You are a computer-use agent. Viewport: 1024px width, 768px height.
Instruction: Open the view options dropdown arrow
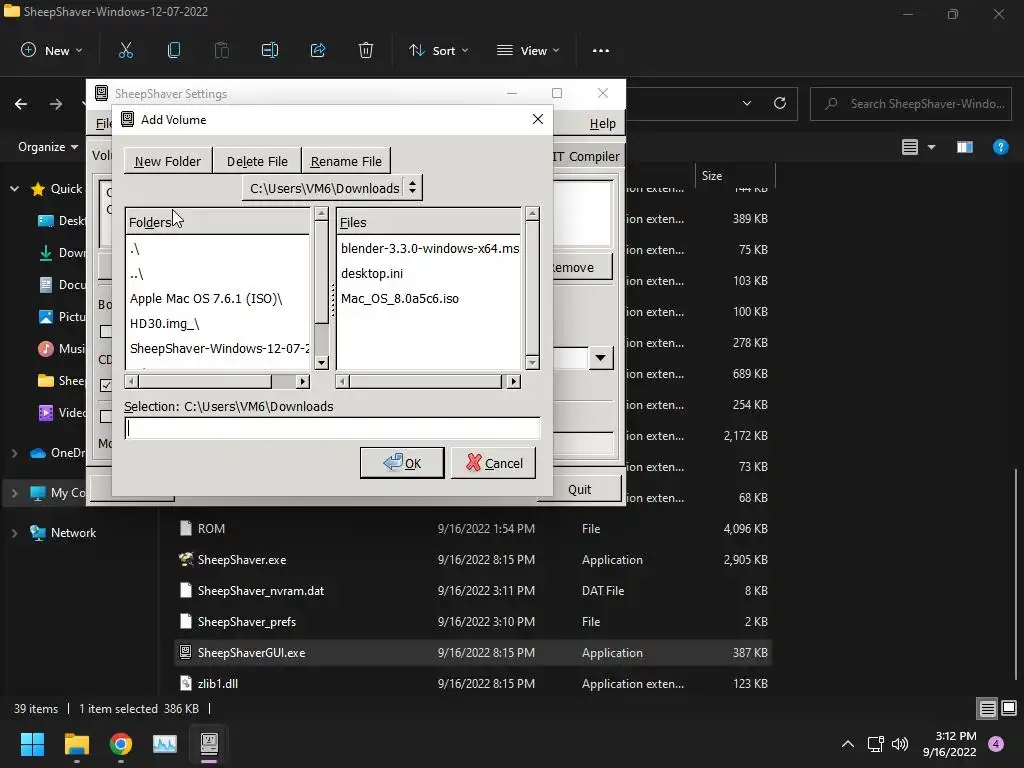click(x=931, y=147)
